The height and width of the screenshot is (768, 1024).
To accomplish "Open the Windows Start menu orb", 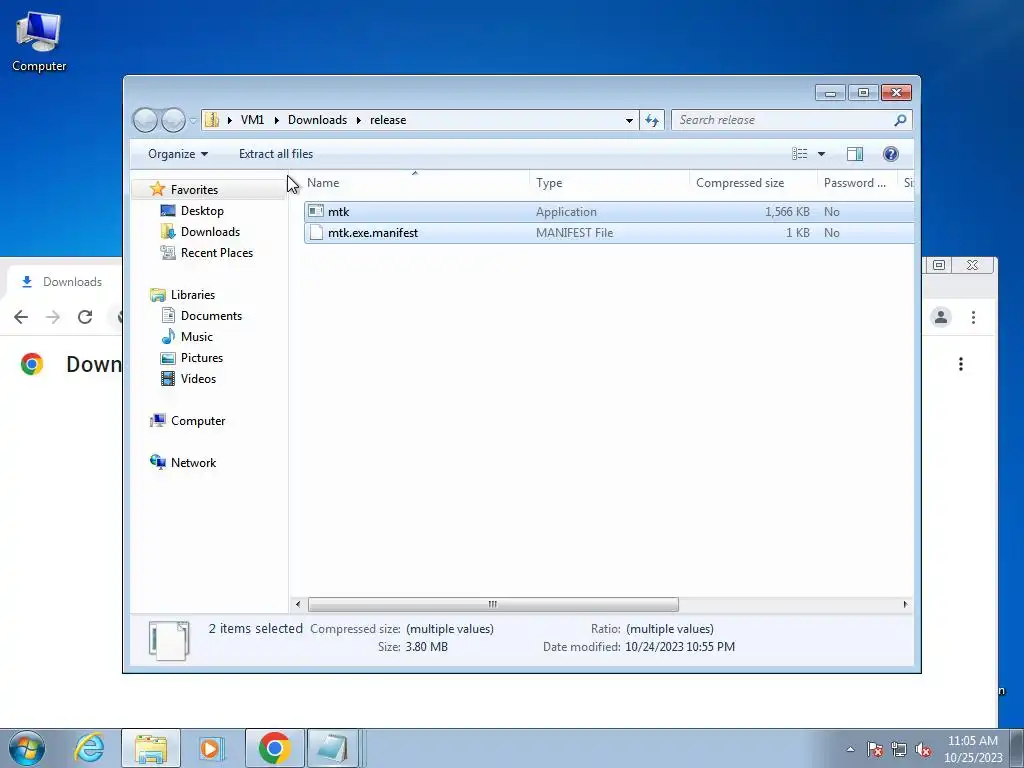I will (27, 748).
